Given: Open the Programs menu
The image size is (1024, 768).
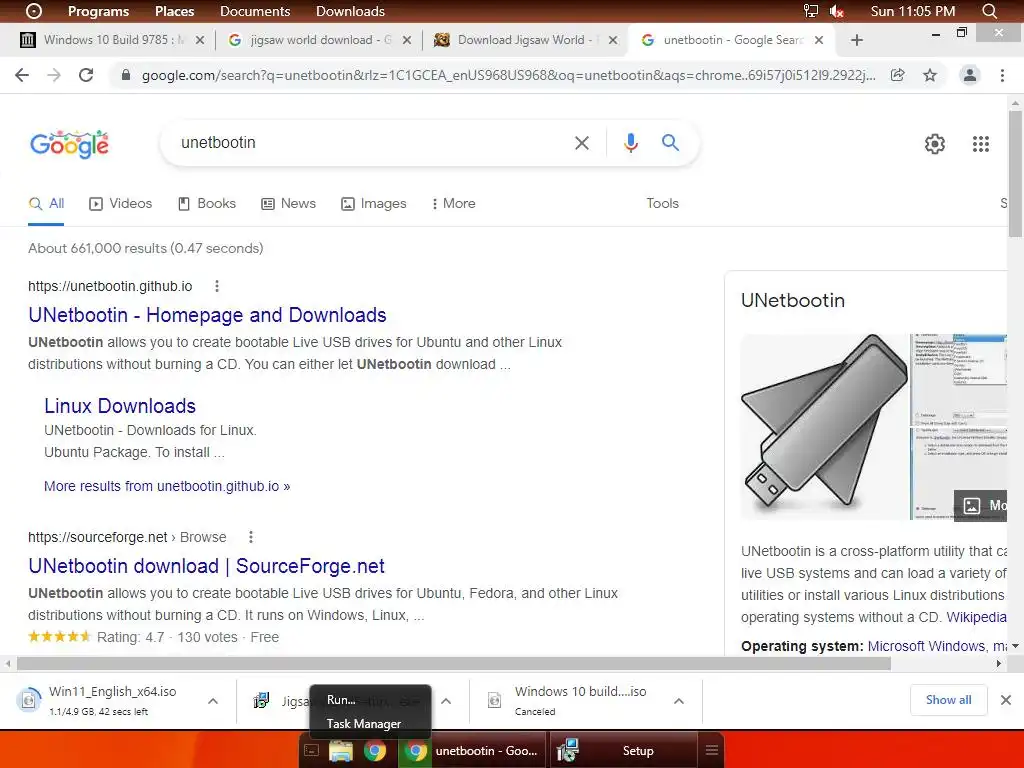Looking at the screenshot, I should click(98, 11).
